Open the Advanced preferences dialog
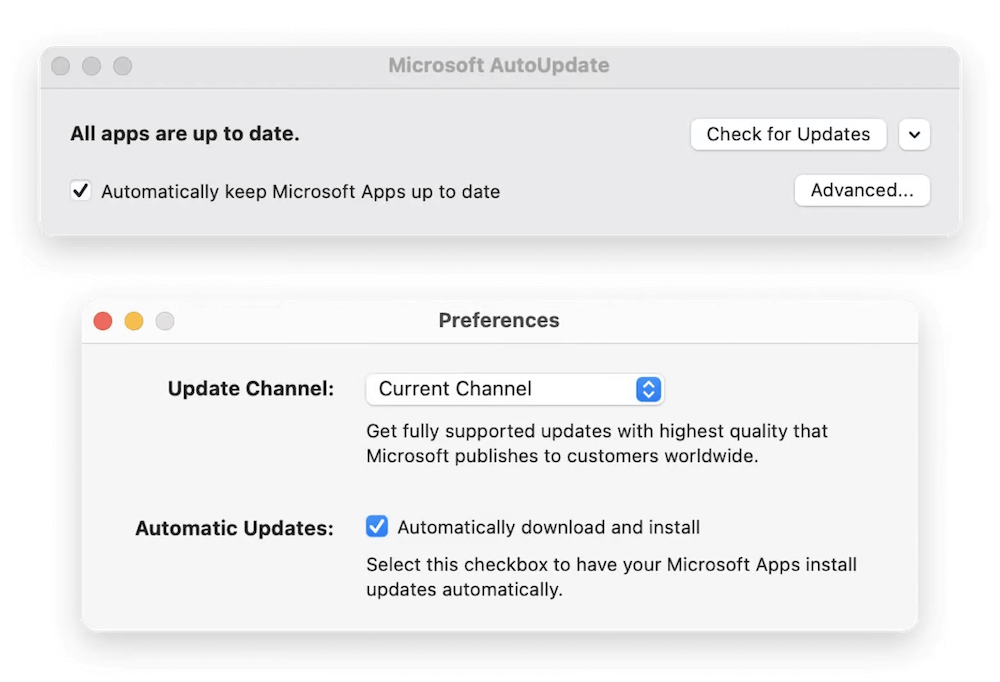The height and width of the screenshot is (682, 1000). tap(861, 190)
